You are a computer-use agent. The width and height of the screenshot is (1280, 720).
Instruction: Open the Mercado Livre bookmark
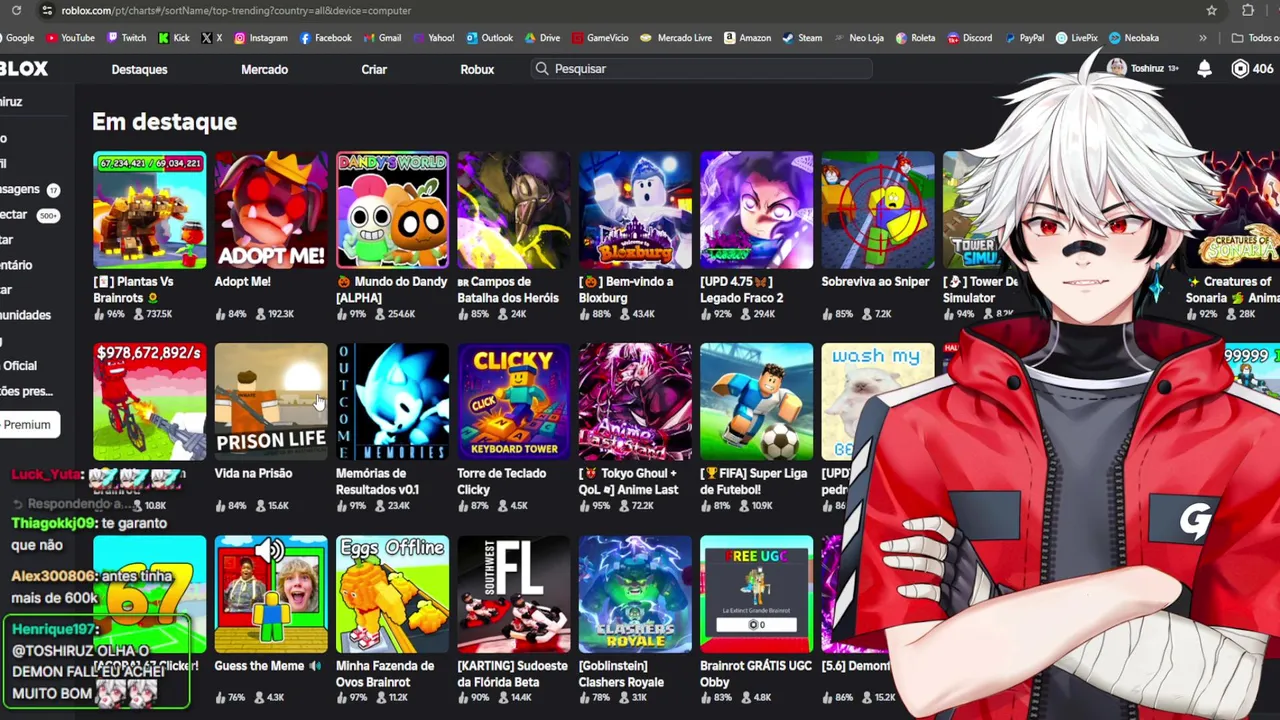click(676, 38)
